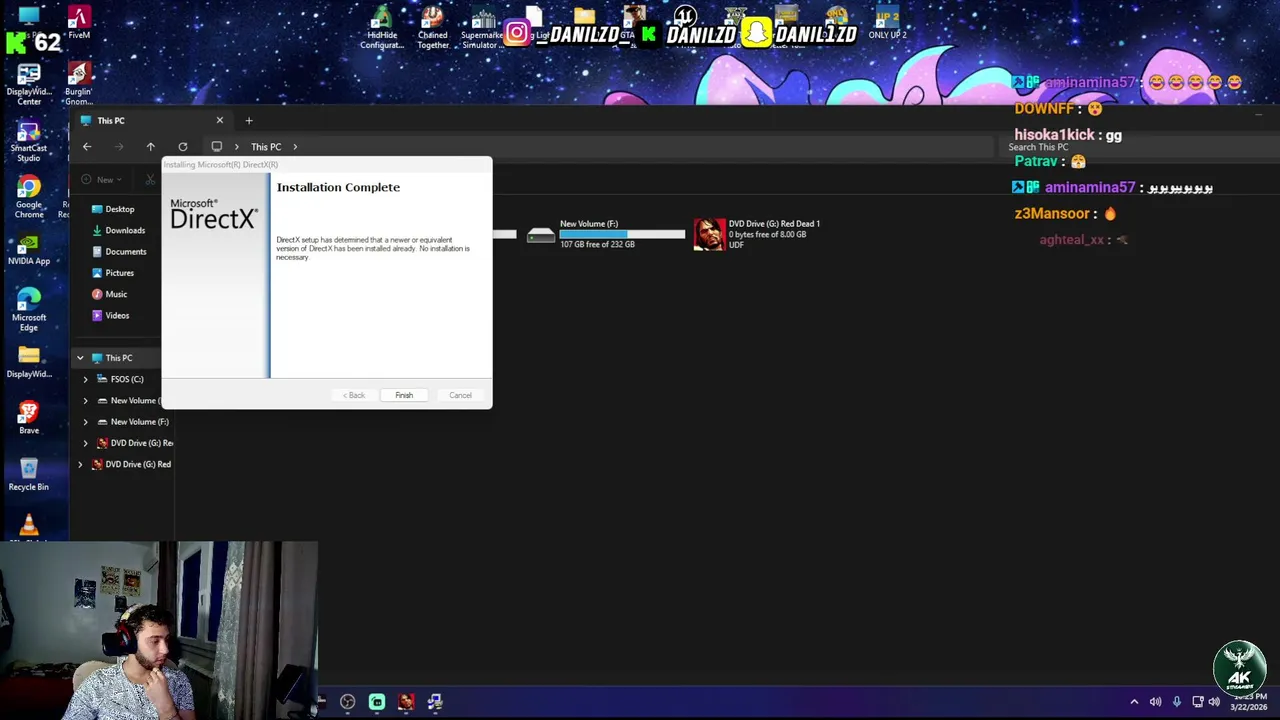Click Cancel in the DirectX setup dialog

(x=460, y=395)
